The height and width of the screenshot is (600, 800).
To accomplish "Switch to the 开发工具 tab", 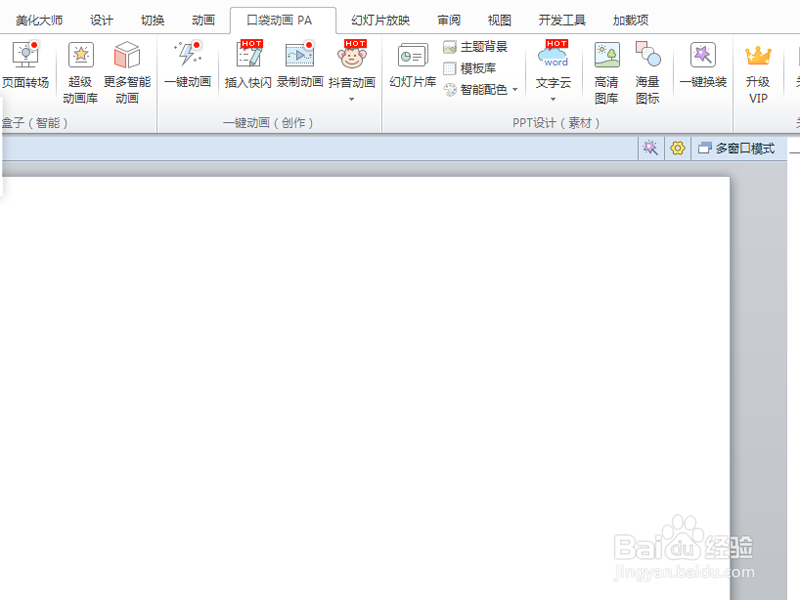I will point(562,20).
